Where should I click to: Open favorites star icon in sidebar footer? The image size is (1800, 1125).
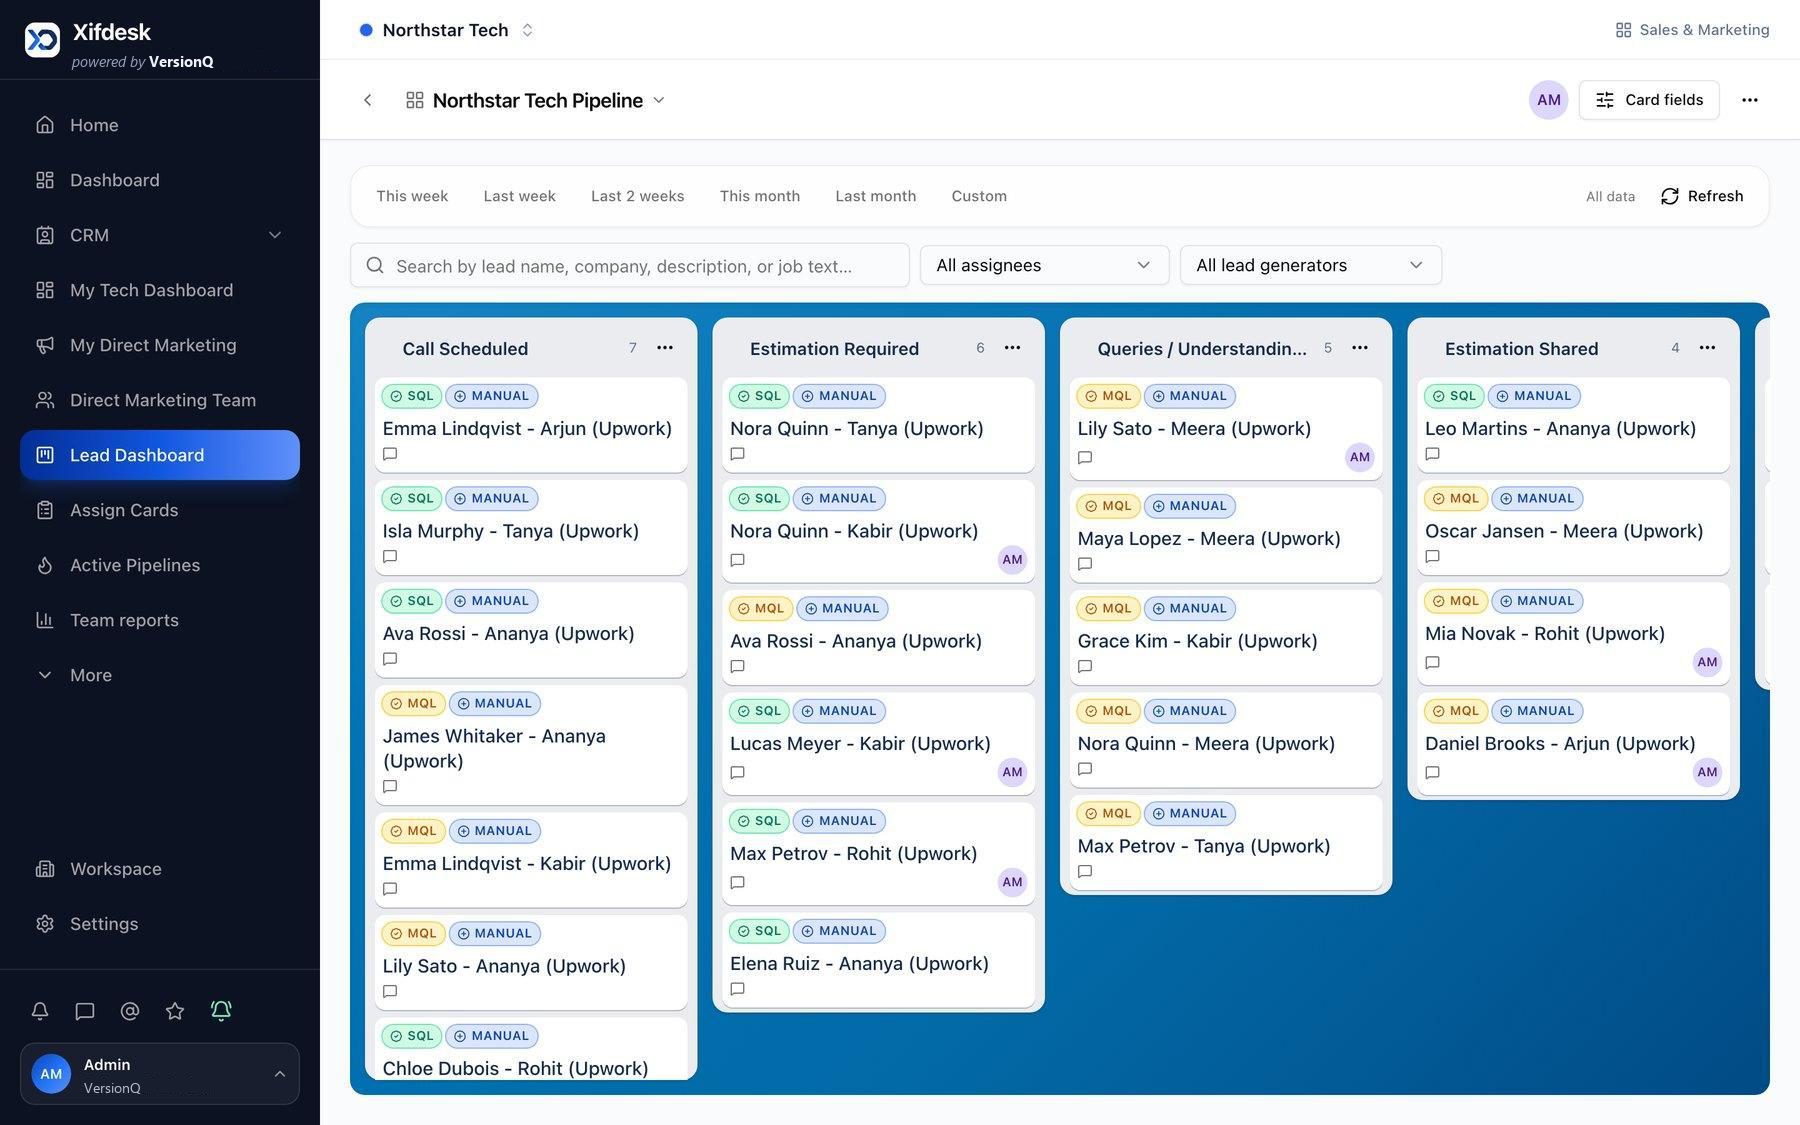point(175,1011)
